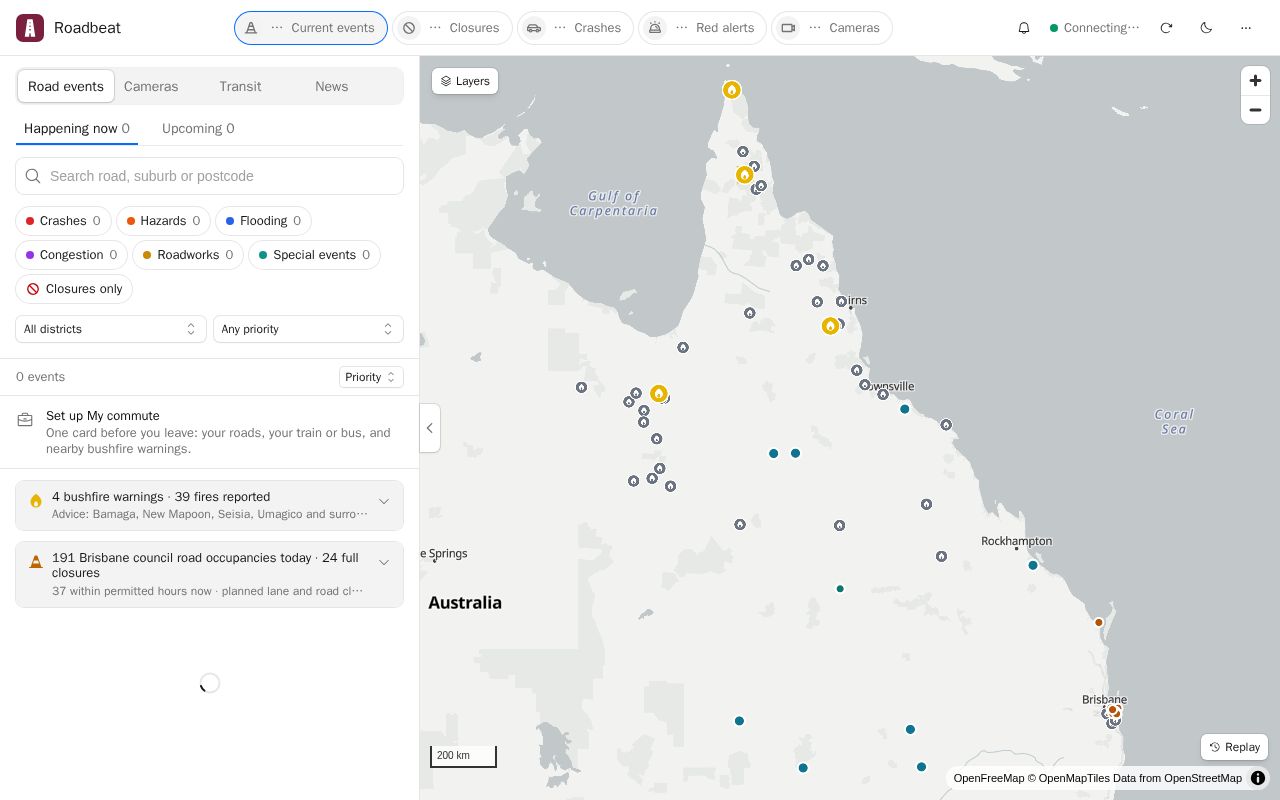Click the flame bushfire warnings icon

[x=36, y=501]
